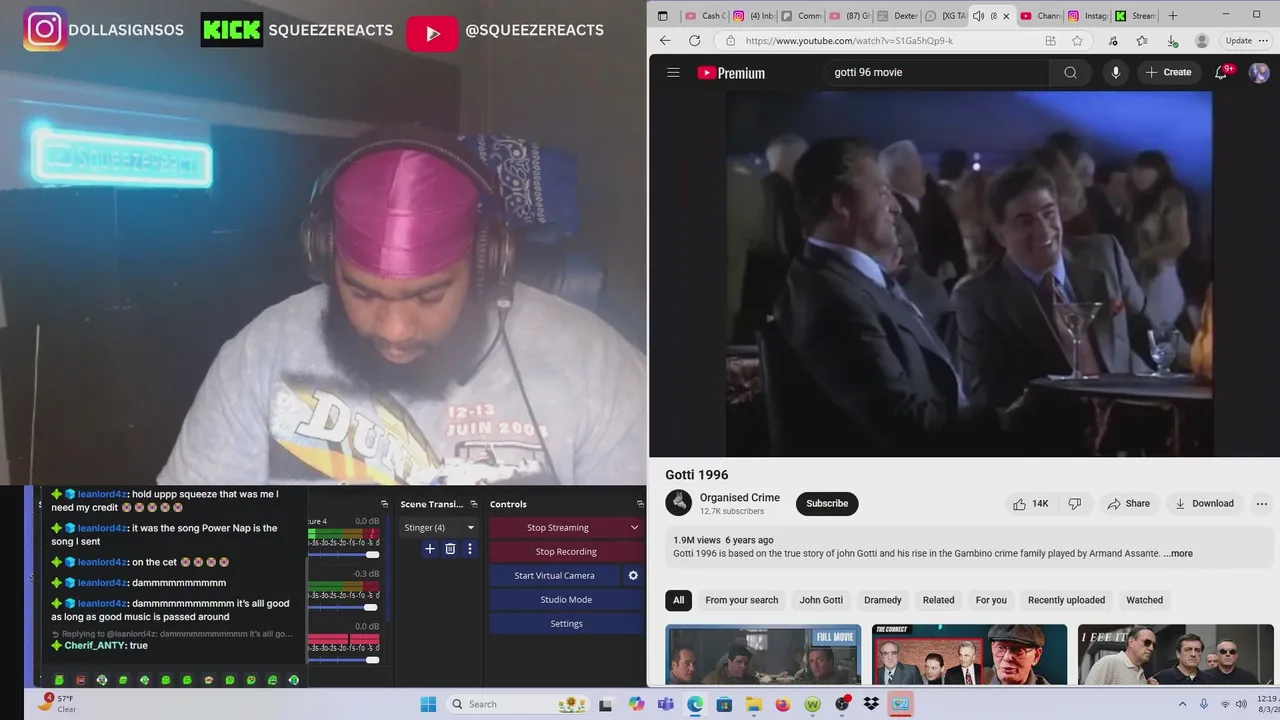The width and height of the screenshot is (1280, 720).
Task: Open virtual camera settings gear
Action: [633, 576]
